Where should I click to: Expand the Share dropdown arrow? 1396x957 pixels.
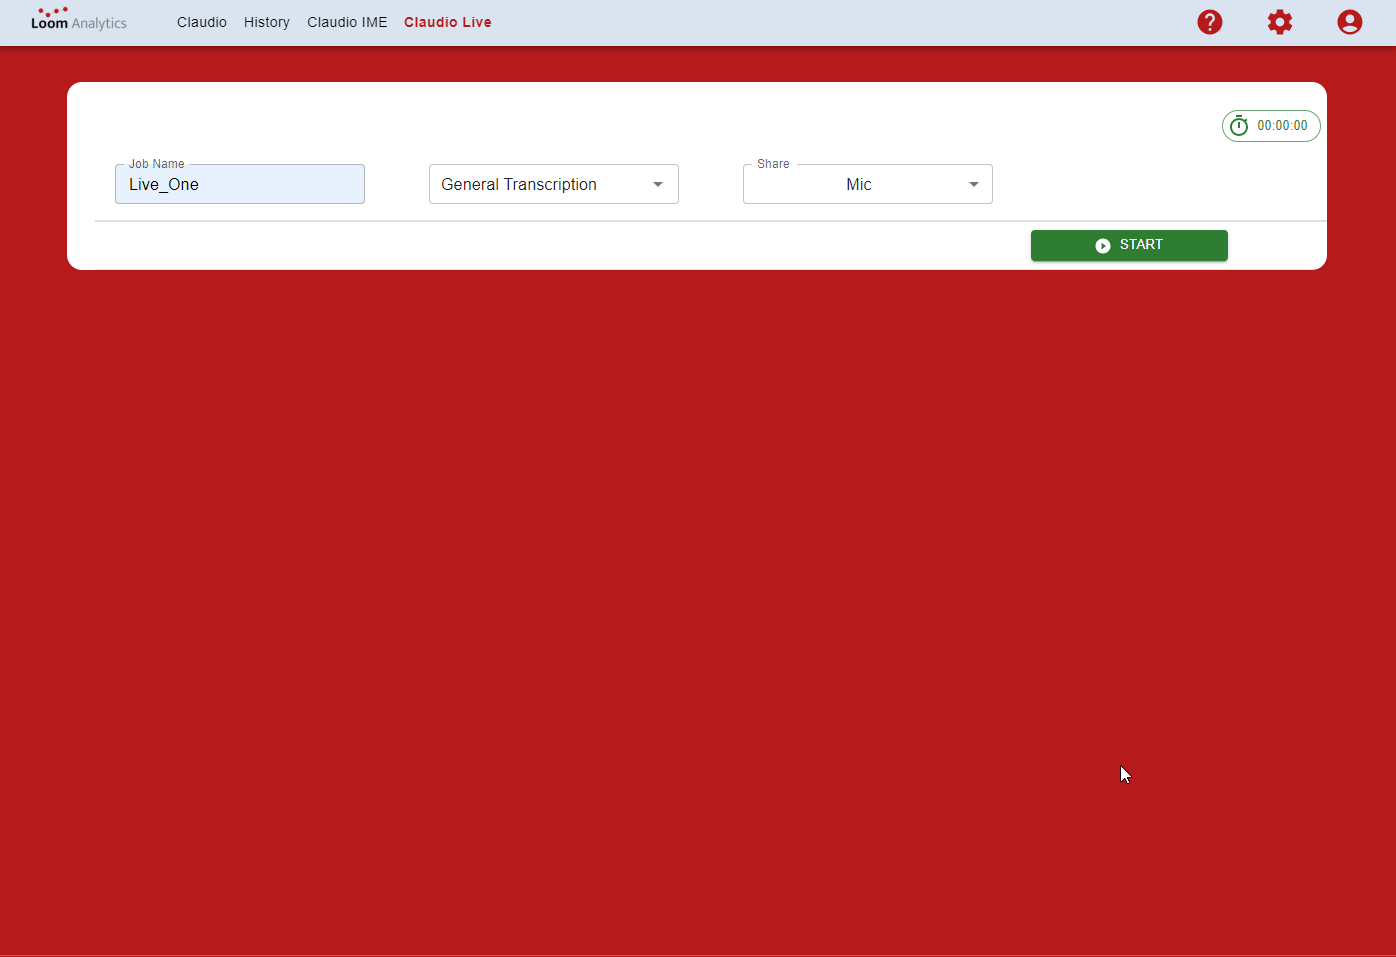pyautogui.click(x=973, y=185)
